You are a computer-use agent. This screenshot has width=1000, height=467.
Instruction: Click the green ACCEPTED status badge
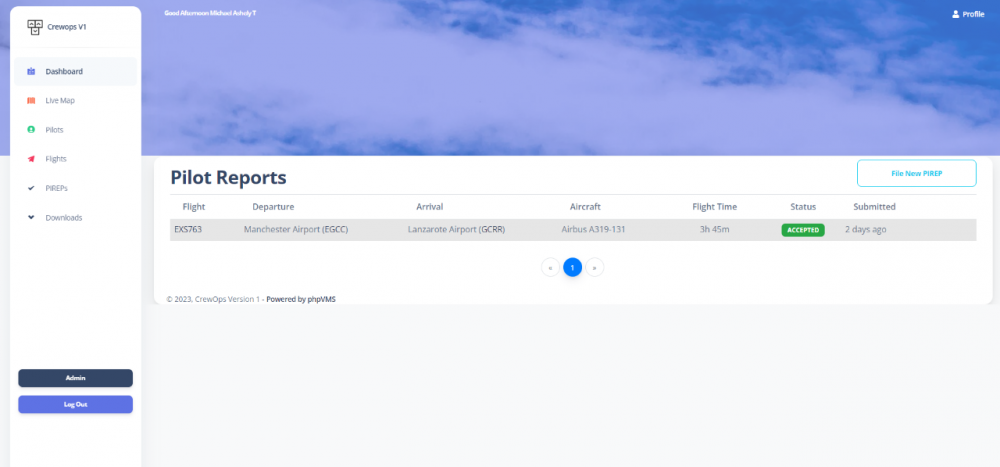pyautogui.click(x=803, y=230)
